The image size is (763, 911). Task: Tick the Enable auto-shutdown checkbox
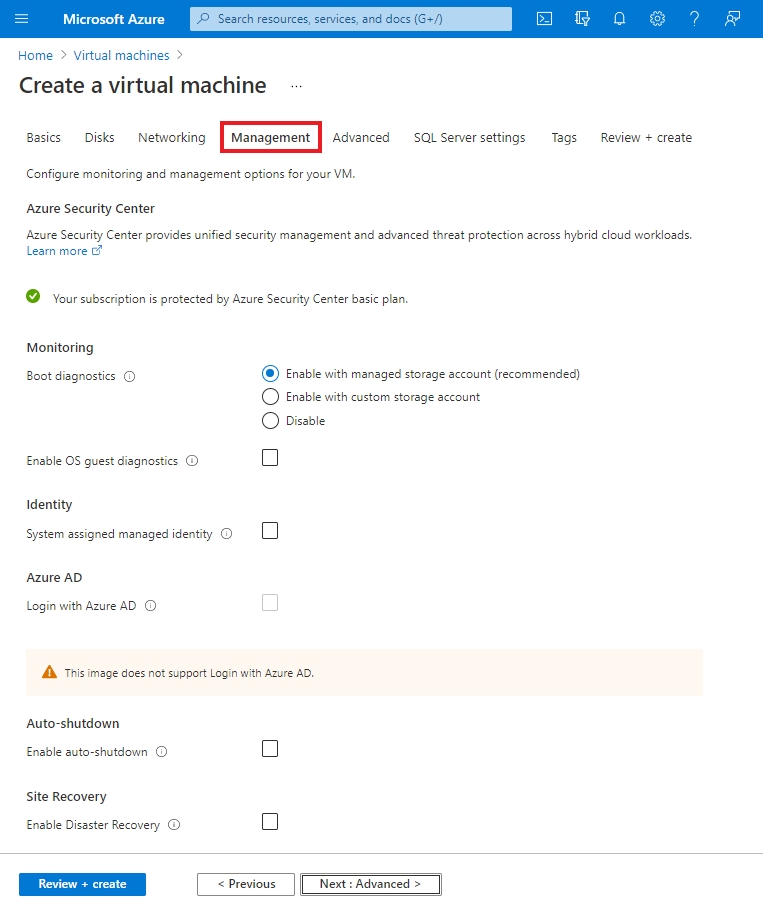click(270, 749)
